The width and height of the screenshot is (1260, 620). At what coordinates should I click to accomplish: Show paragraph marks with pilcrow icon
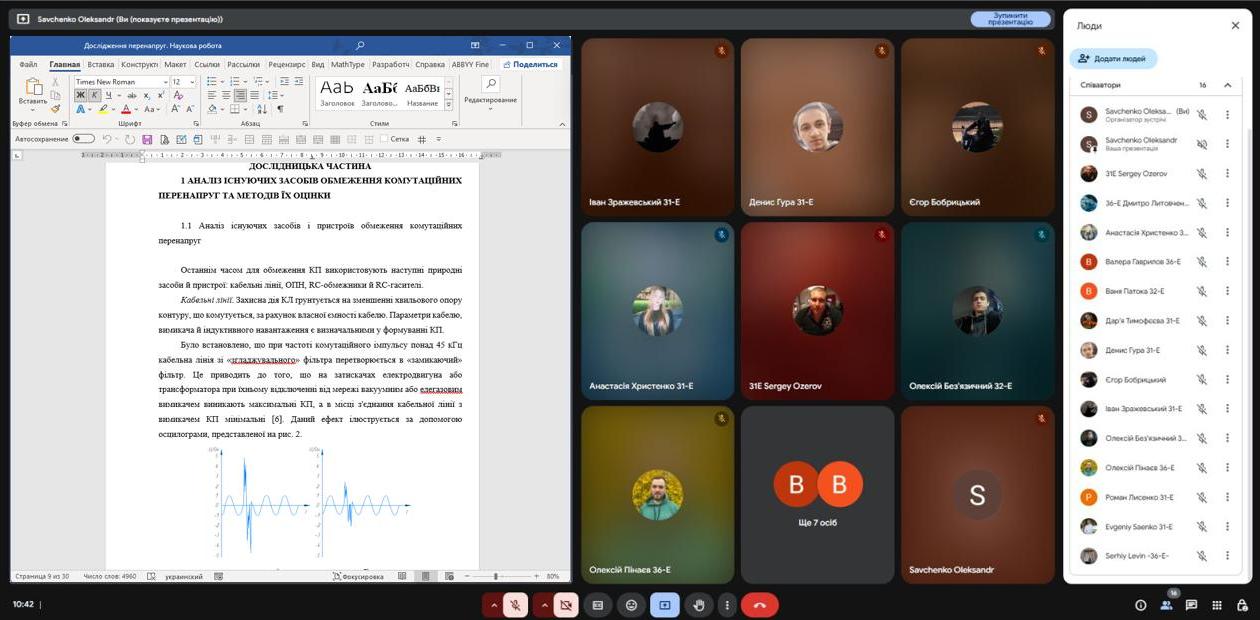click(x=280, y=109)
